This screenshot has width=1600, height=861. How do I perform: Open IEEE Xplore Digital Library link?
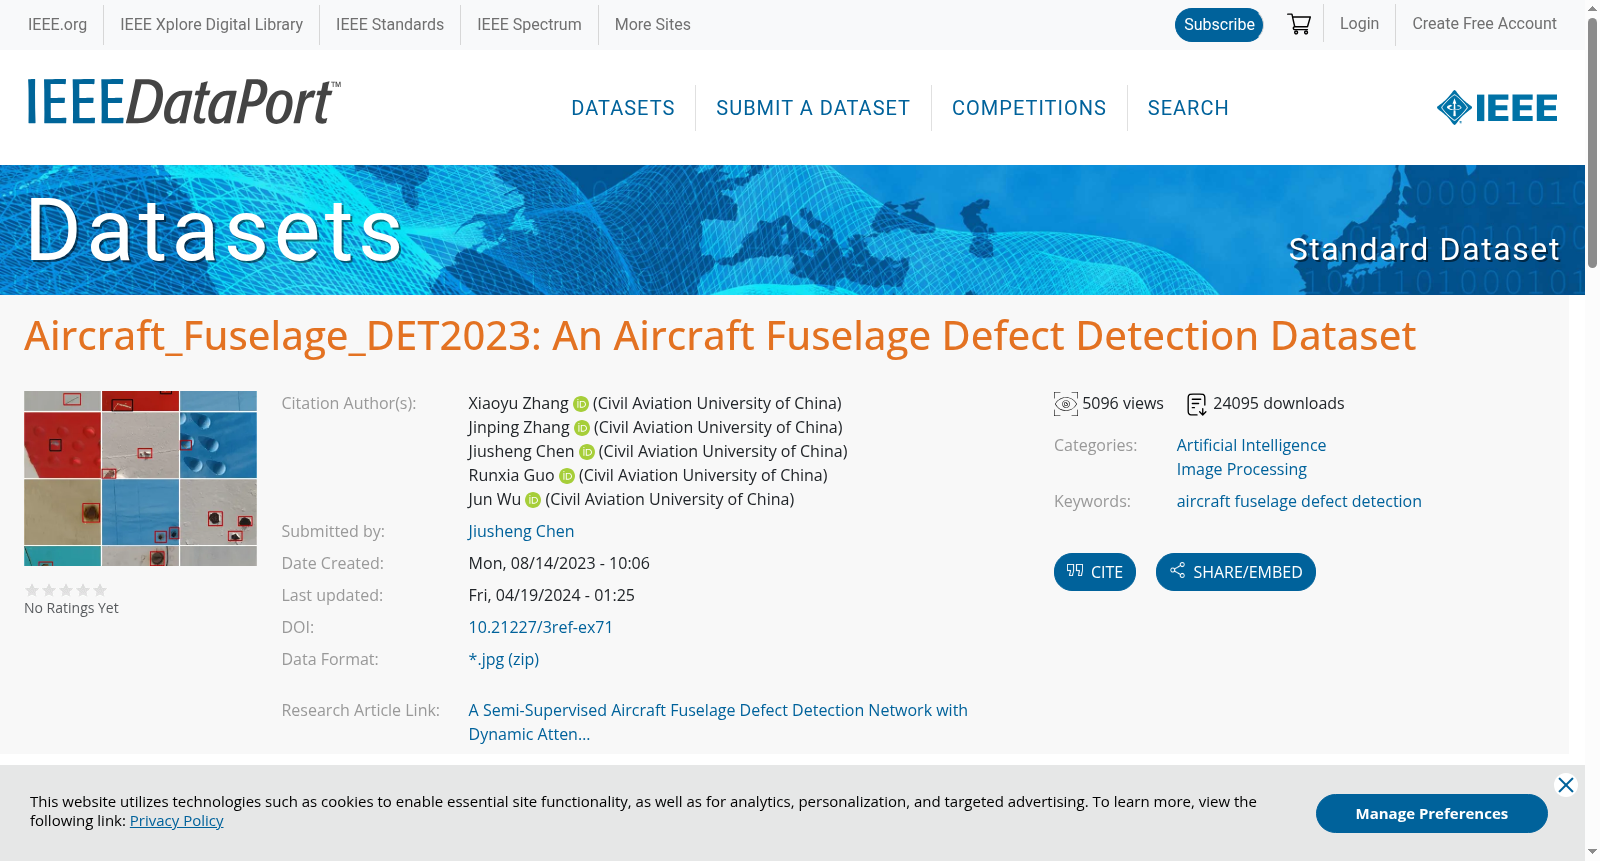pos(211,24)
